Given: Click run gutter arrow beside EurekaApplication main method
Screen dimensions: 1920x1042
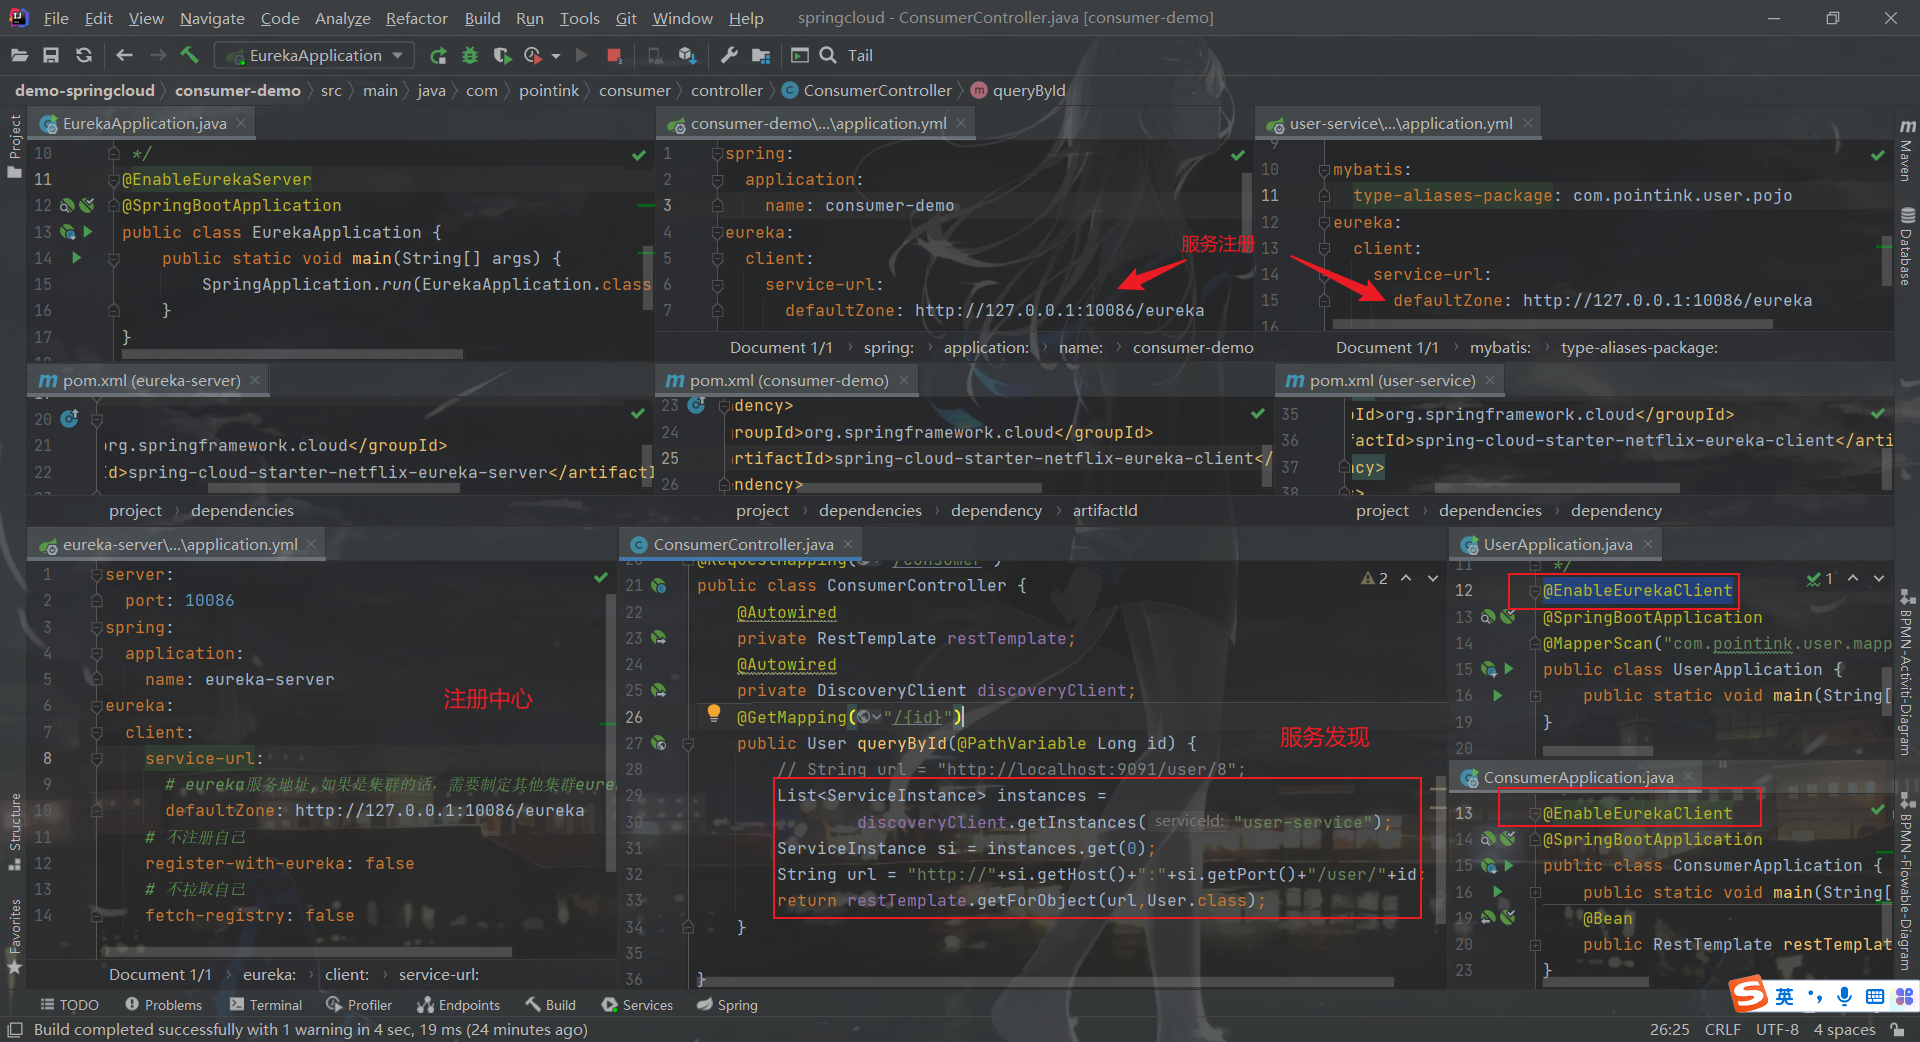Looking at the screenshot, I should (76, 258).
